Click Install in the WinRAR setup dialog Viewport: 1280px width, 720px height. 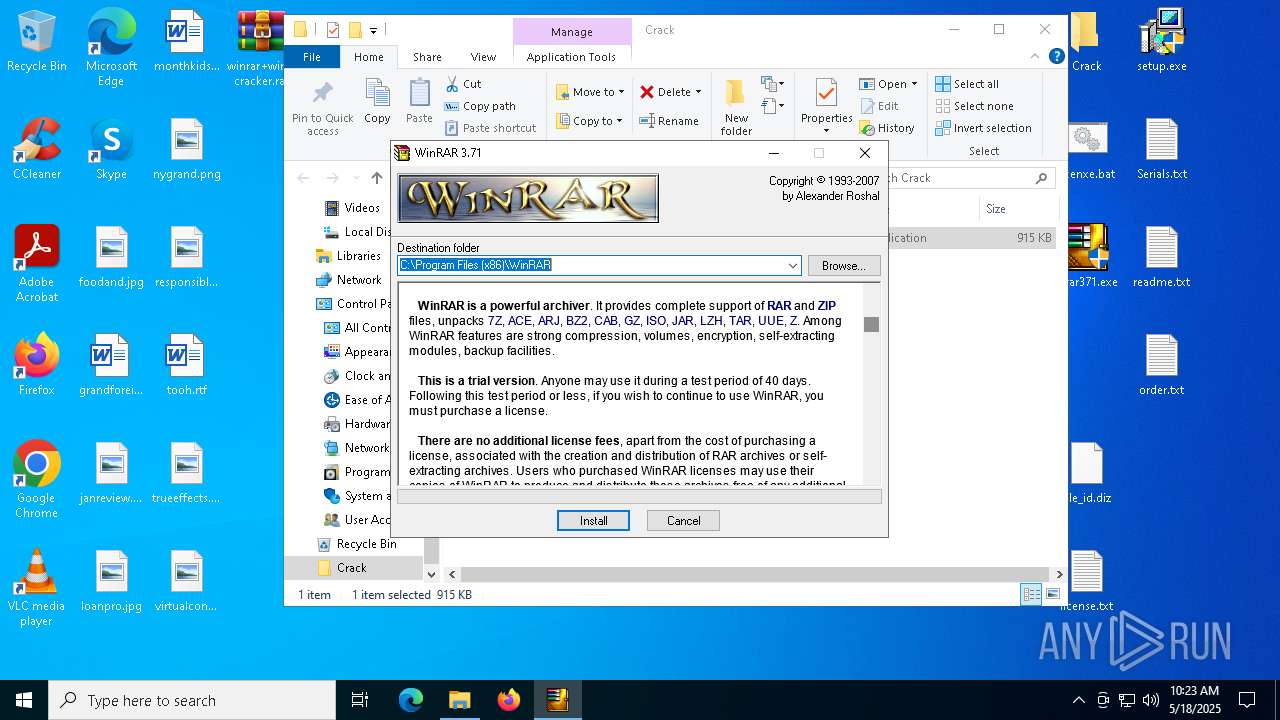[593, 520]
